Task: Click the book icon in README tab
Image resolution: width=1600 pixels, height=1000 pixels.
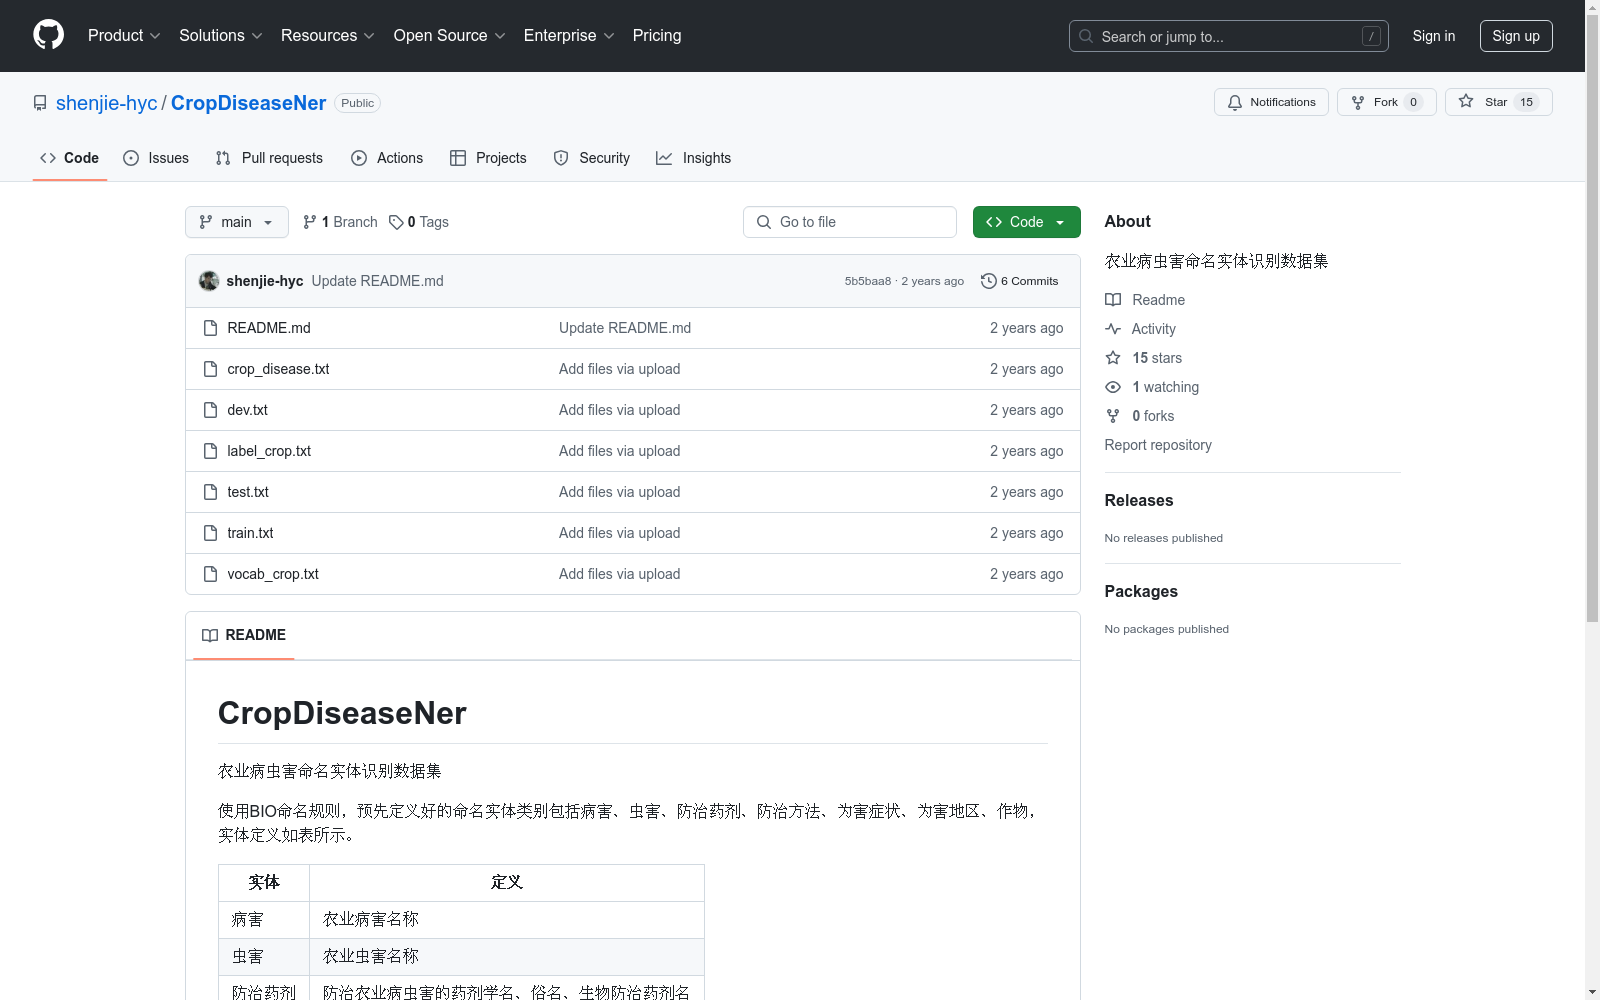Action: click(x=210, y=635)
